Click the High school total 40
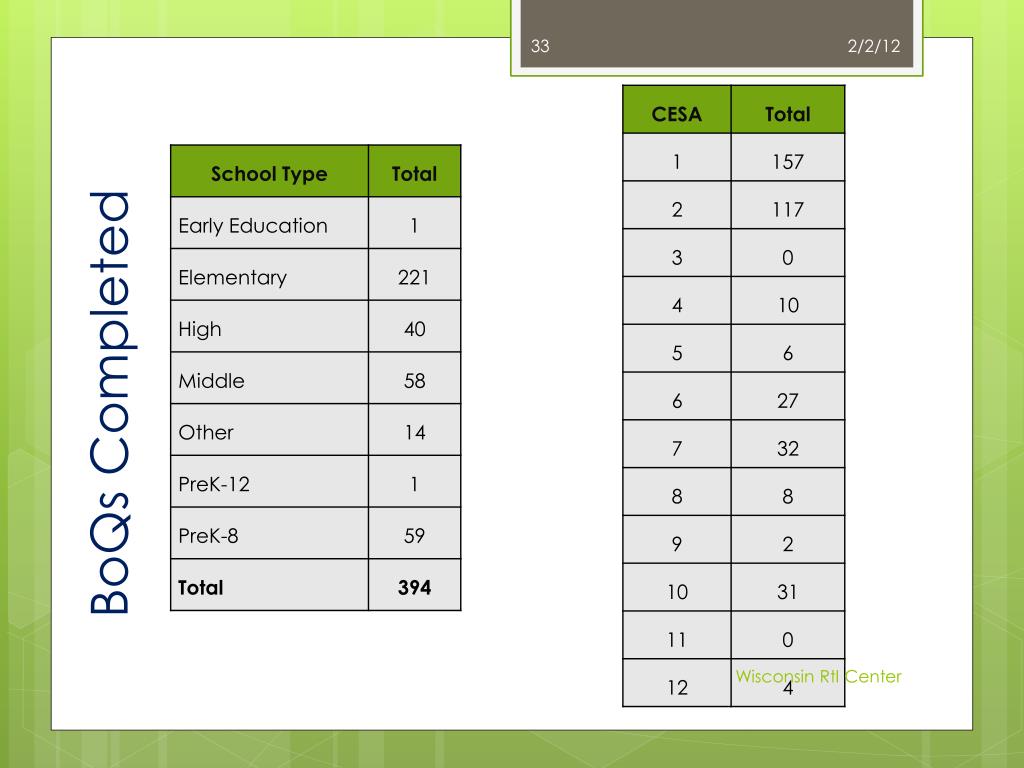 (414, 329)
